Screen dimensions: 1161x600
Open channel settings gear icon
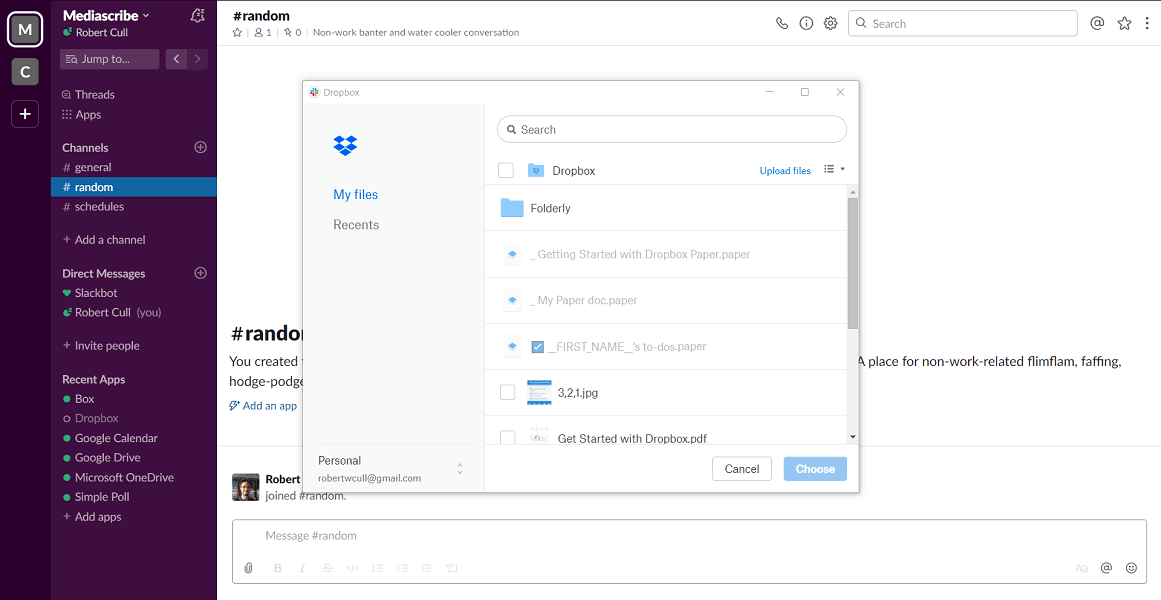pyautogui.click(x=831, y=23)
